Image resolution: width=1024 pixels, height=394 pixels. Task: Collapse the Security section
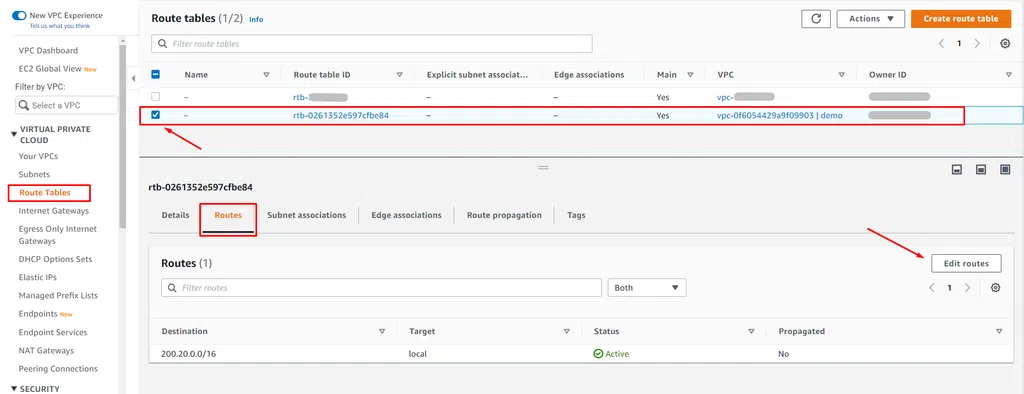click(x=14, y=389)
